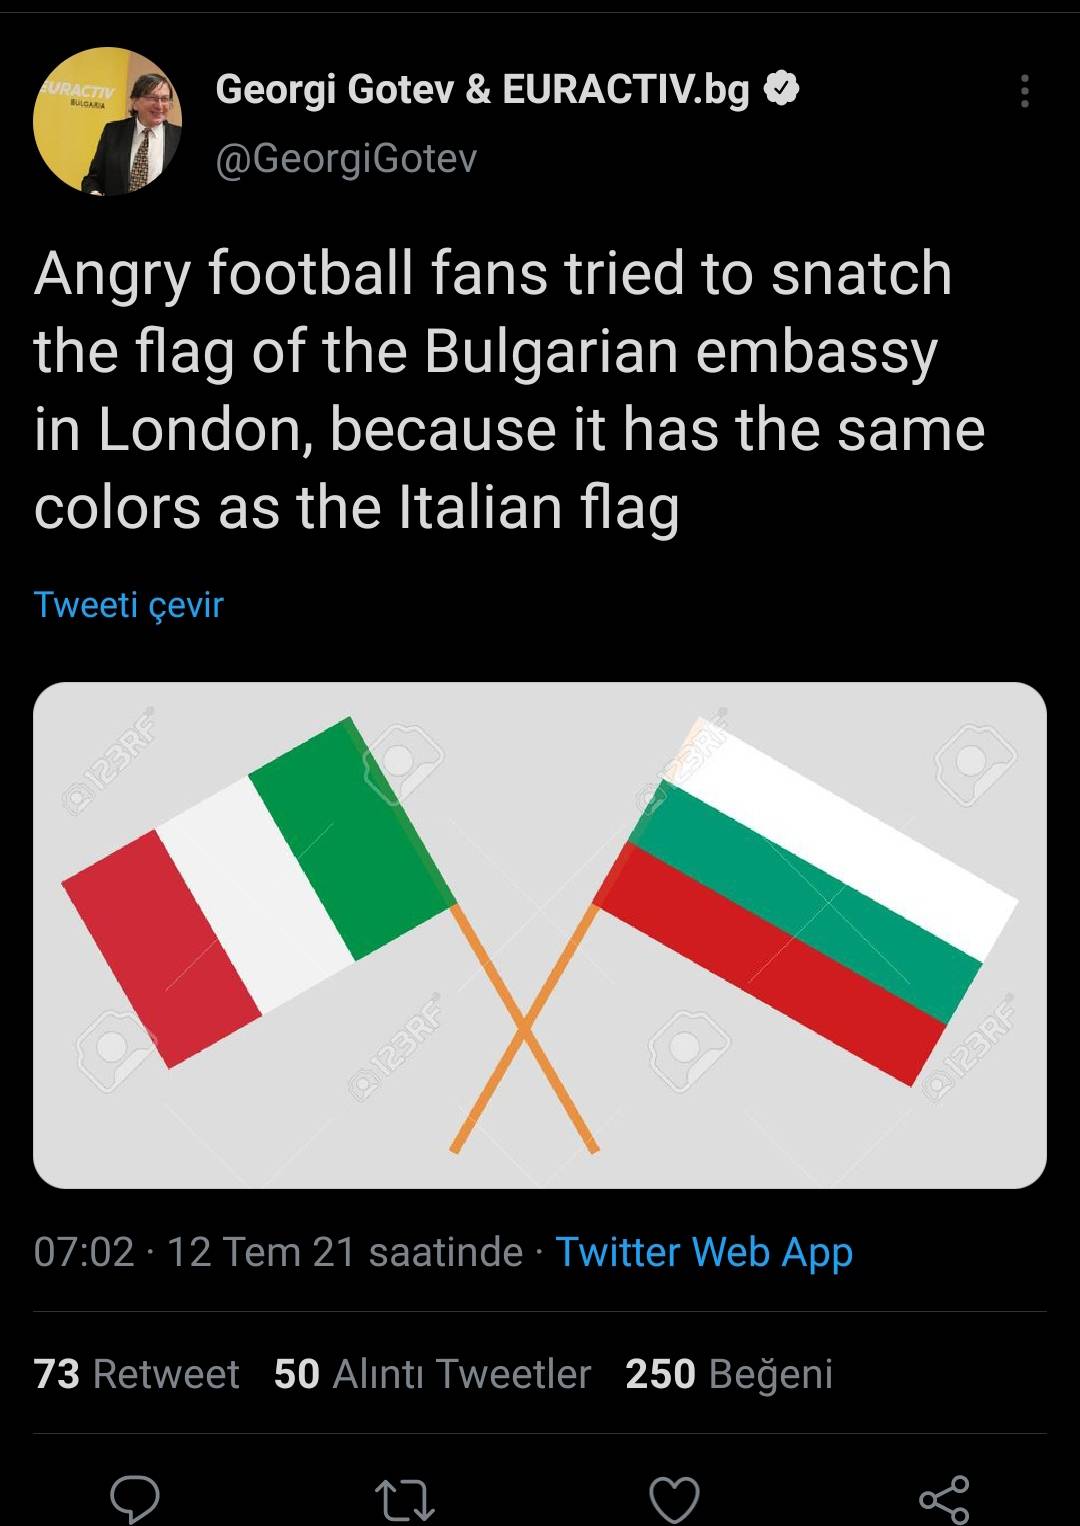Click the Twitter Web App source link
1080x1526 pixels.
pos(704,1252)
